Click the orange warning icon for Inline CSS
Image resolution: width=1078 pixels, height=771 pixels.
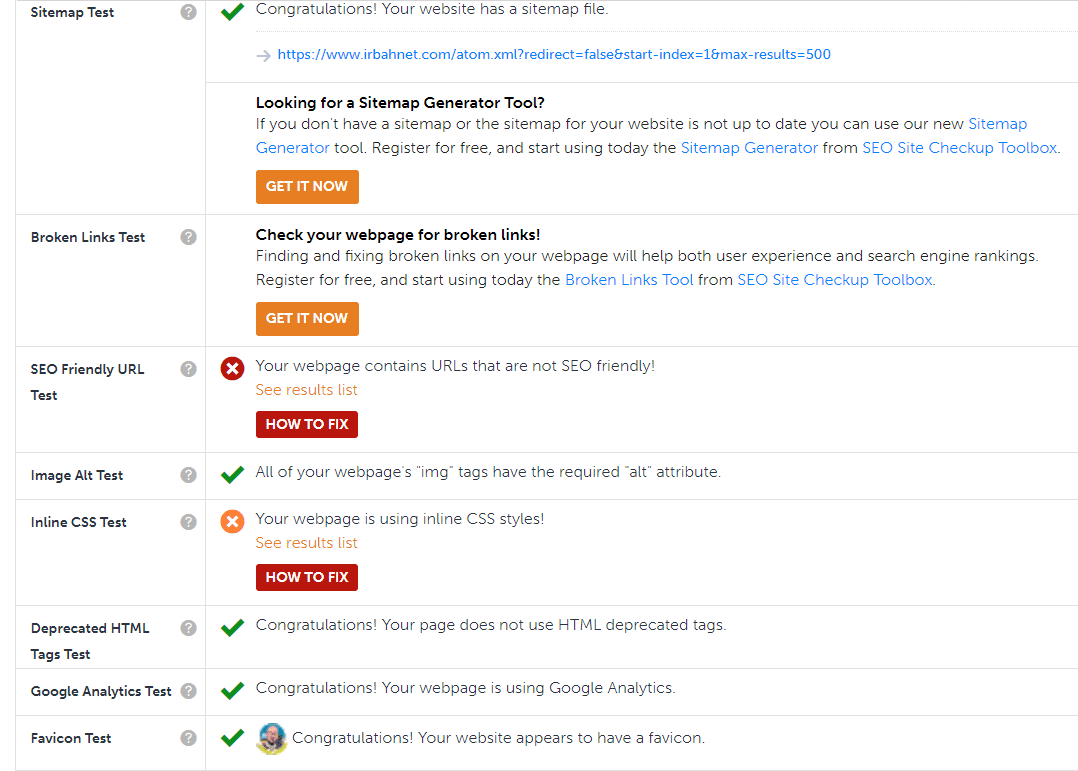click(x=232, y=522)
